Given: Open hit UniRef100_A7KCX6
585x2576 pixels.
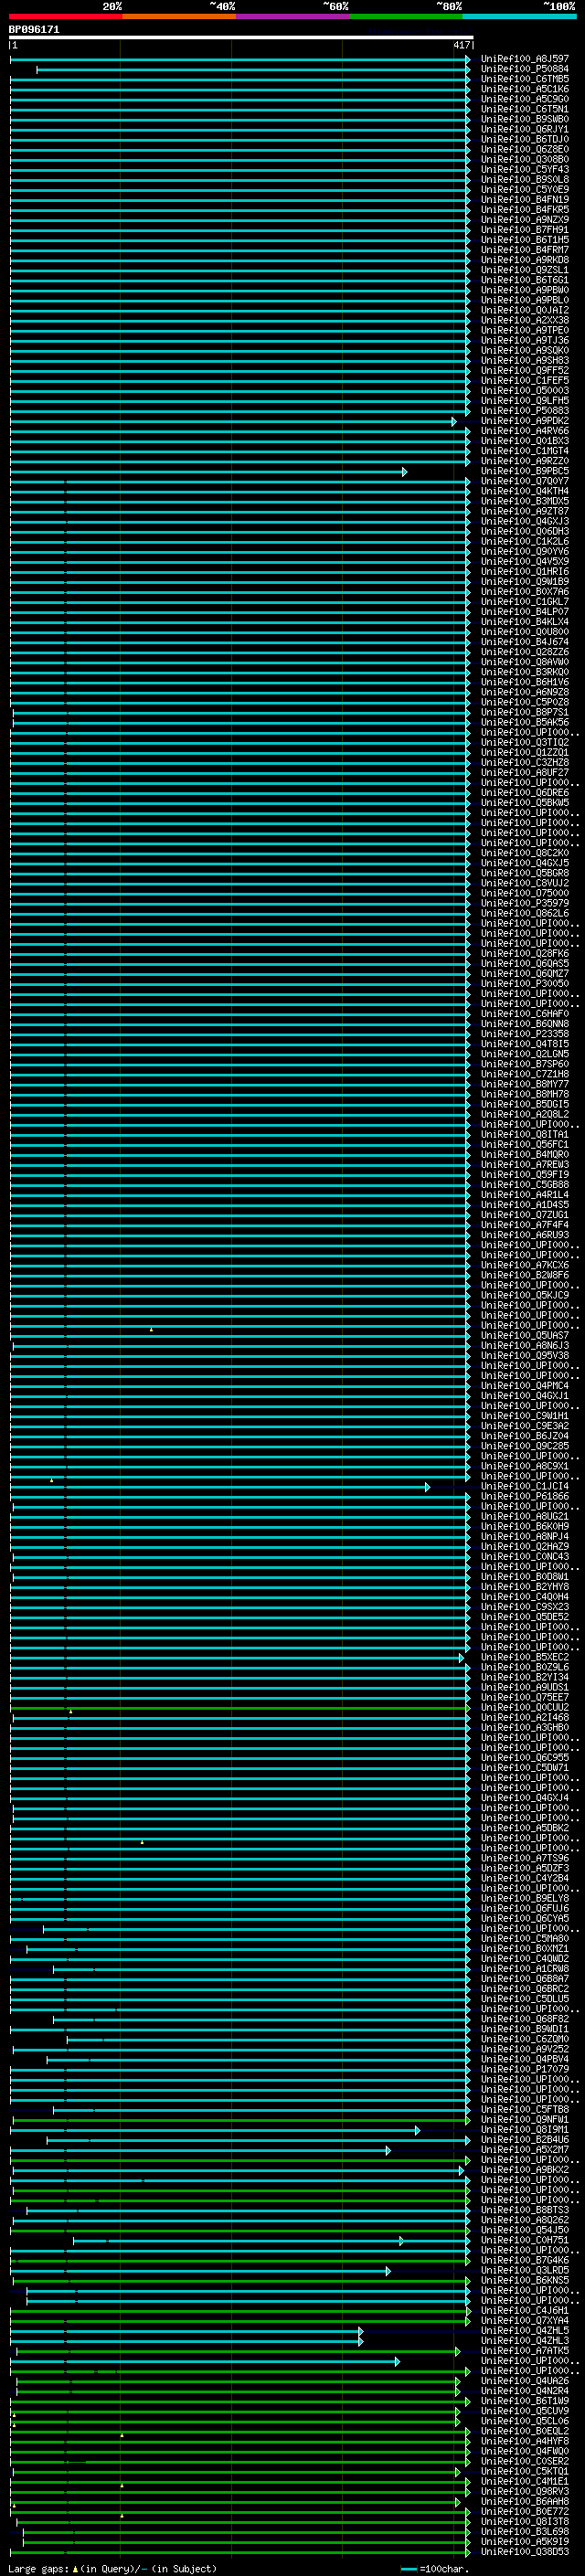Looking at the screenshot, I should pyautogui.click(x=524, y=1265).
